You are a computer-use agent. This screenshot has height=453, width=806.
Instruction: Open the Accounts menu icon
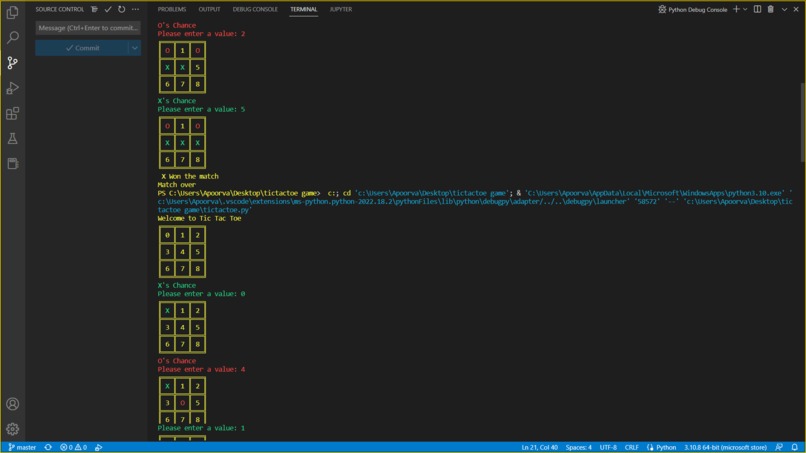click(x=12, y=404)
